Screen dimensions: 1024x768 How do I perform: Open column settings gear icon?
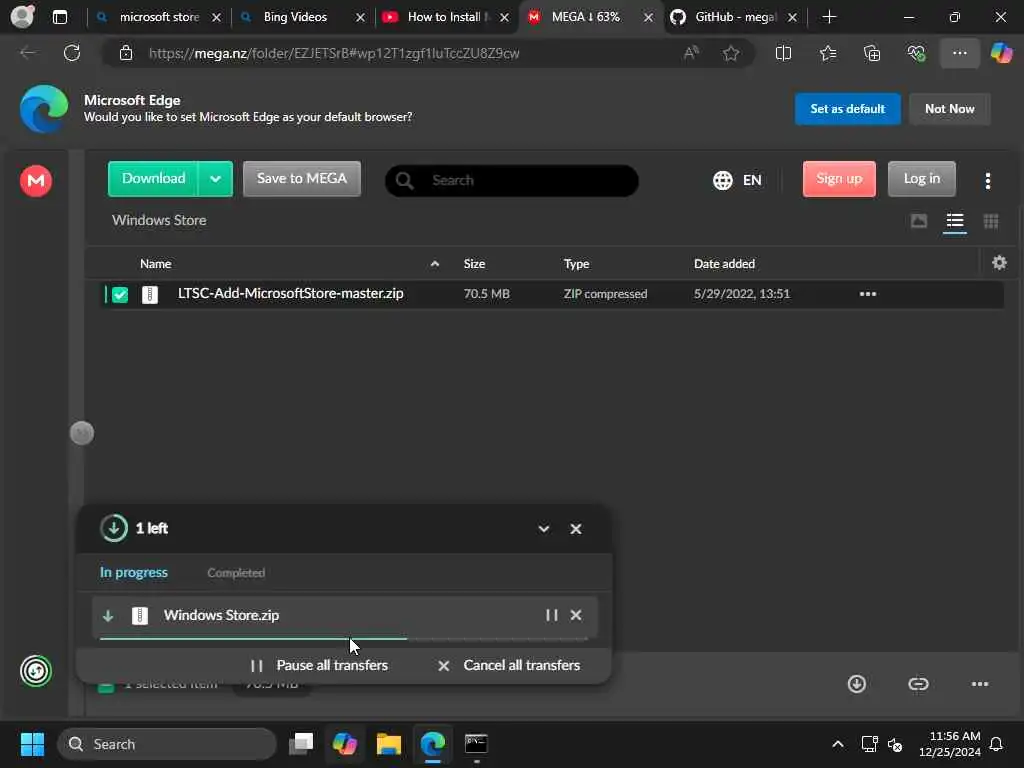coord(999,263)
